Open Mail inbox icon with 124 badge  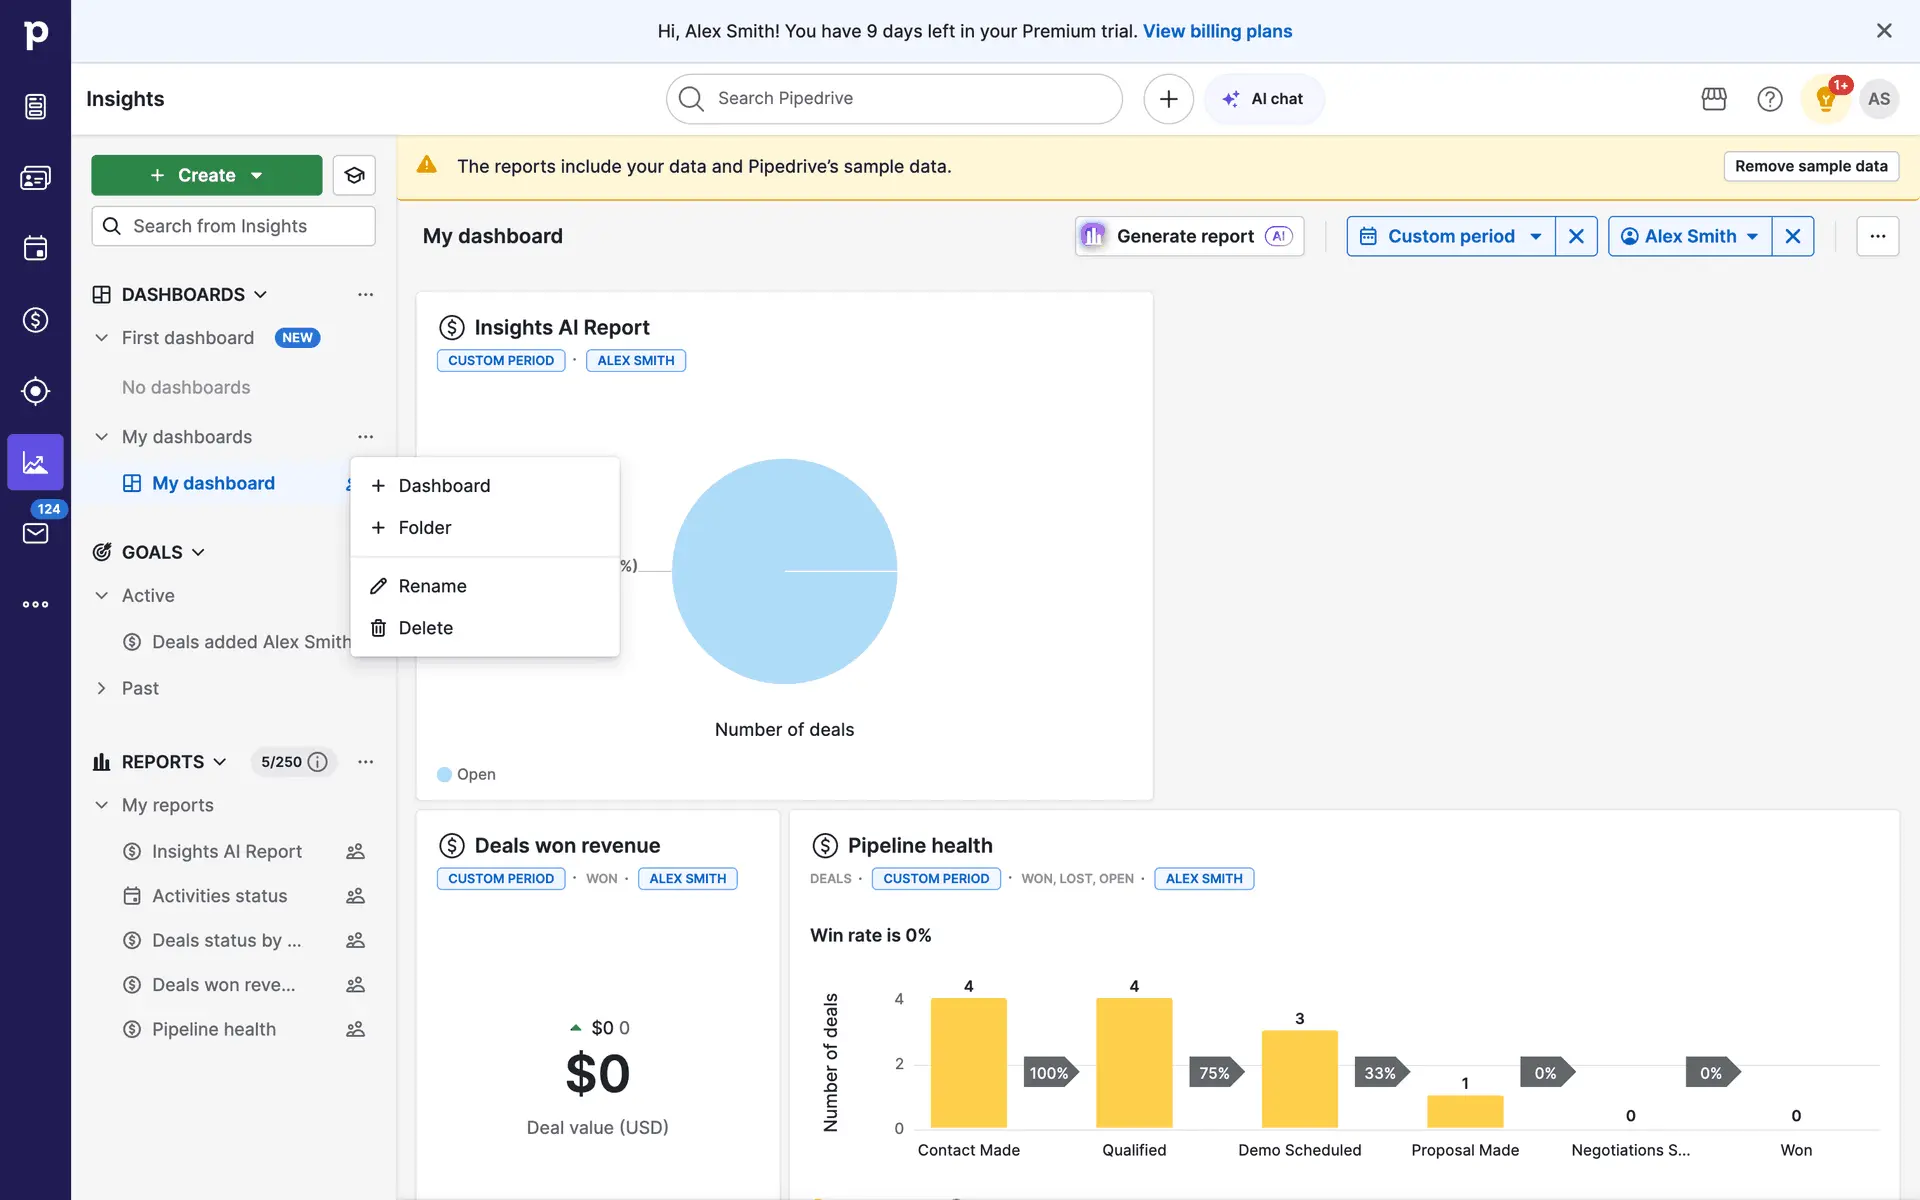pos(35,533)
